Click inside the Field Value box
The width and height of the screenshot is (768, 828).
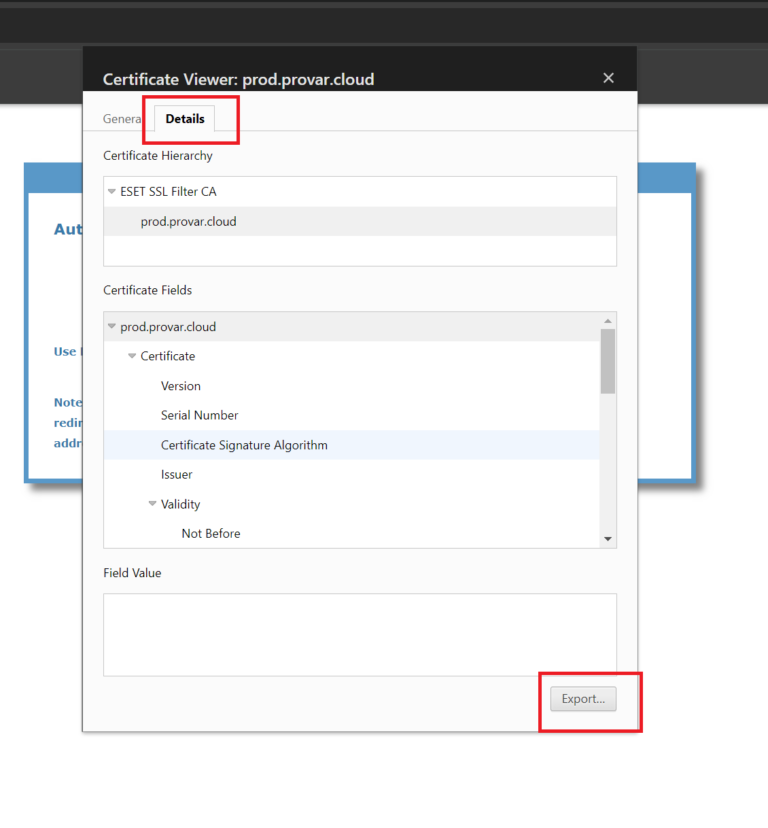click(359, 634)
